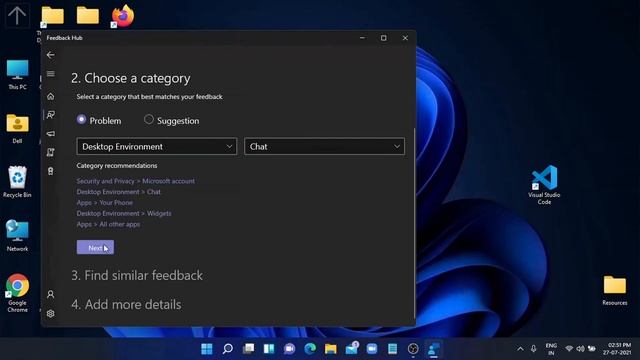This screenshot has height=360, width=640.
Task: Click the microphone tray icon
Action: pyautogui.click(x=533, y=349)
